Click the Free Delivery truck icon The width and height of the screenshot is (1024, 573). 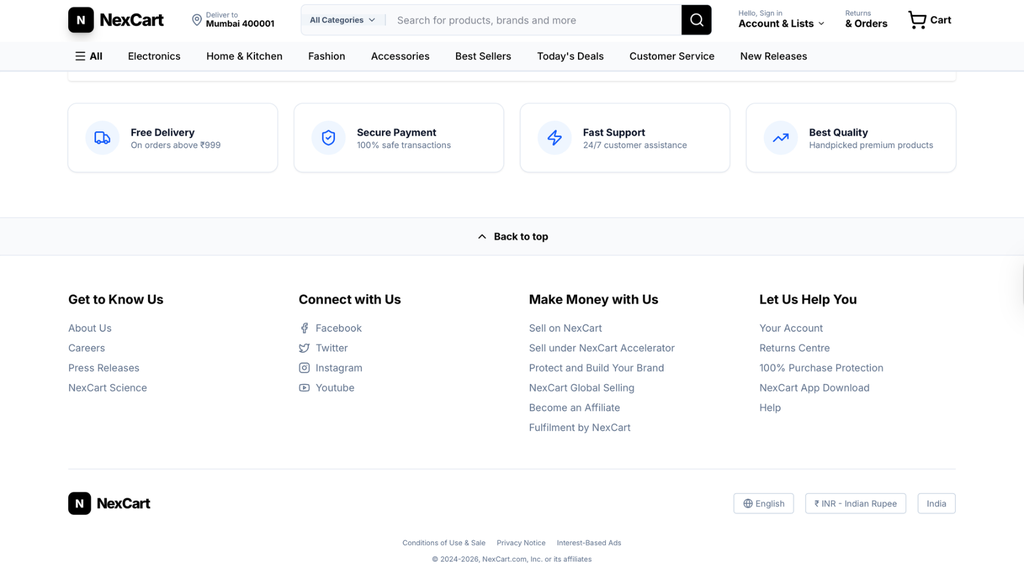(x=102, y=138)
